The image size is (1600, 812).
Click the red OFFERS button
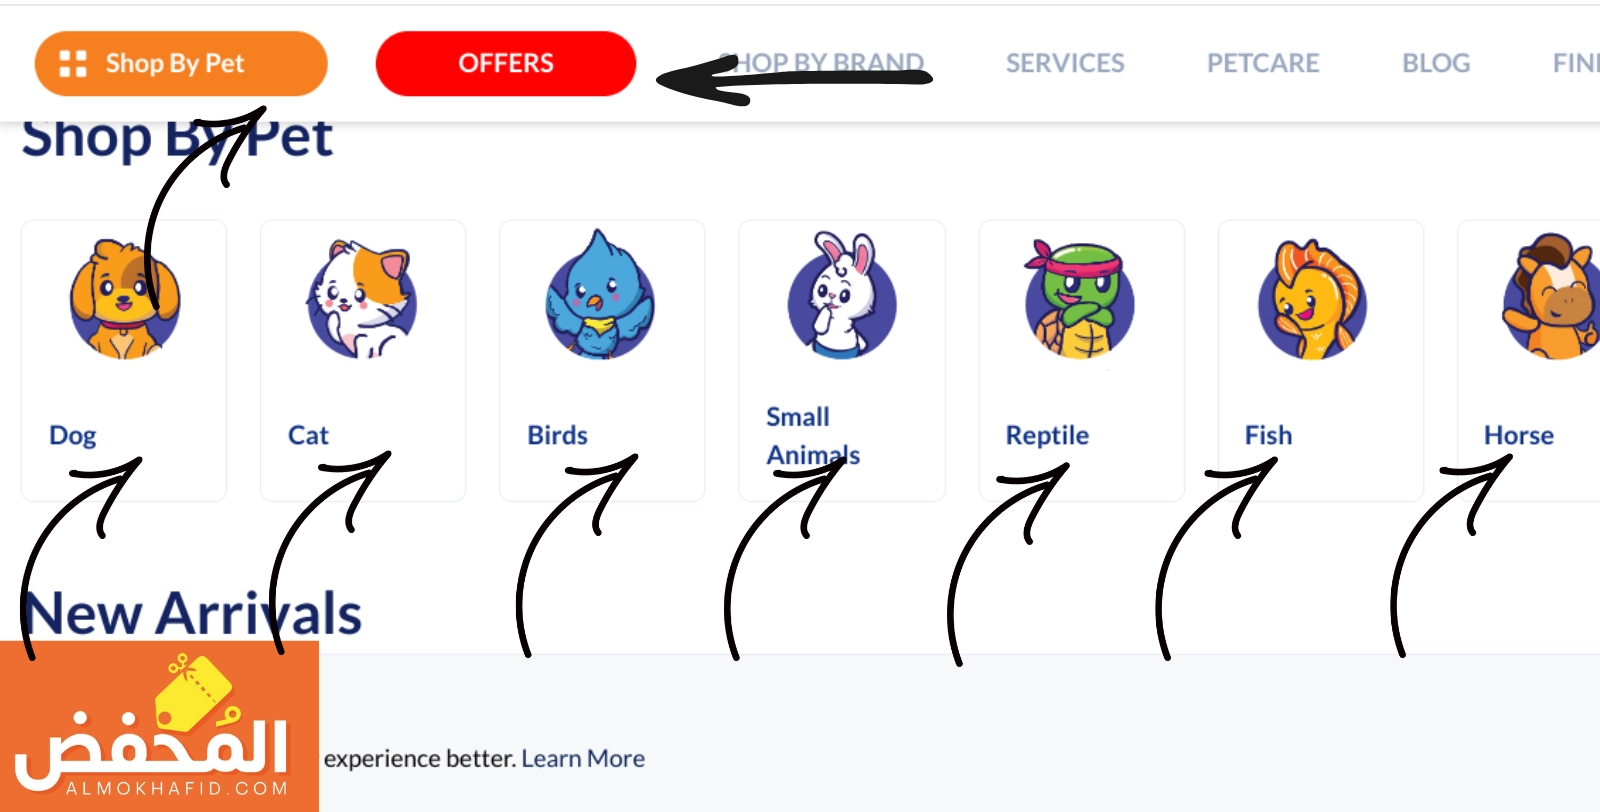[506, 64]
